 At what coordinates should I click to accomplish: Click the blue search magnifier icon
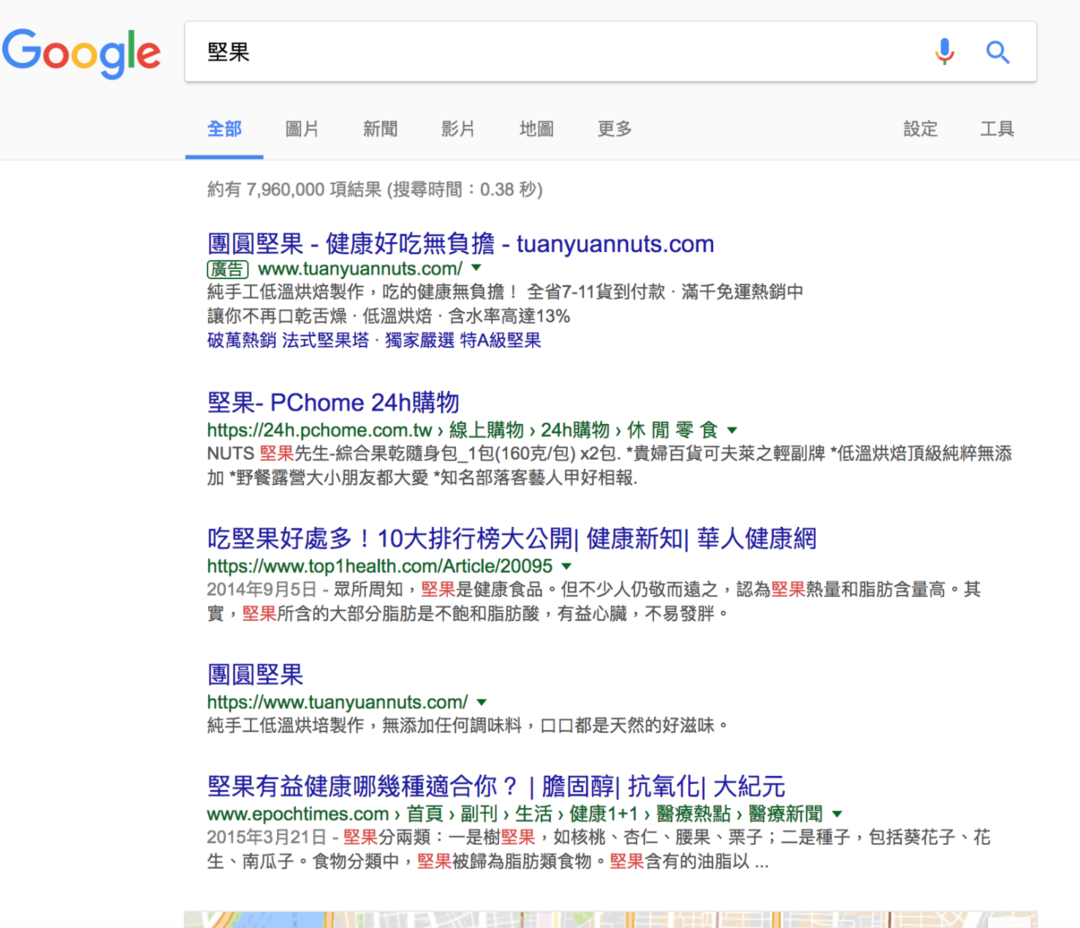click(x=997, y=52)
